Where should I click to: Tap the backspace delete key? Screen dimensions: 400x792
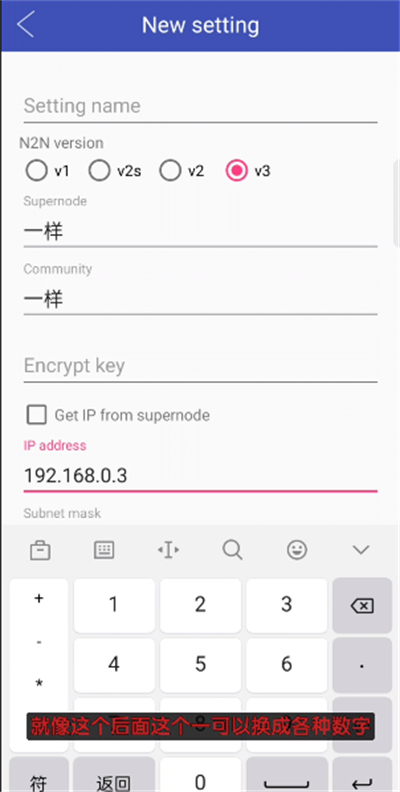point(362,605)
